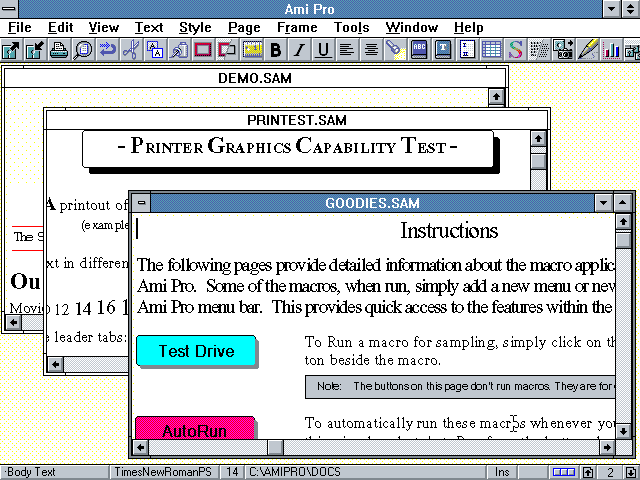Click the scissors Cut icon
The width and height of the screenshot is (640, 480).
tap(131, 49)
